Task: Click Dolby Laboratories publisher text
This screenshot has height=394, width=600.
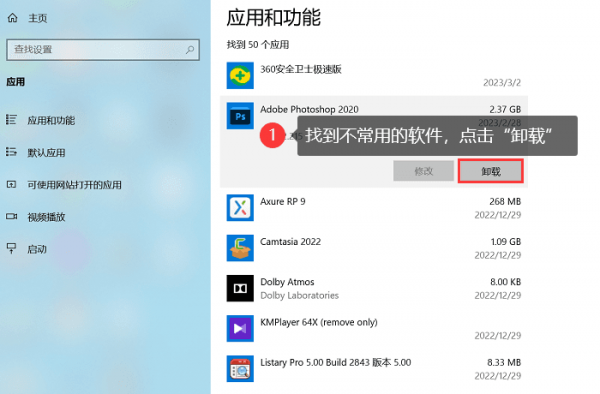Action: (299, 295)
